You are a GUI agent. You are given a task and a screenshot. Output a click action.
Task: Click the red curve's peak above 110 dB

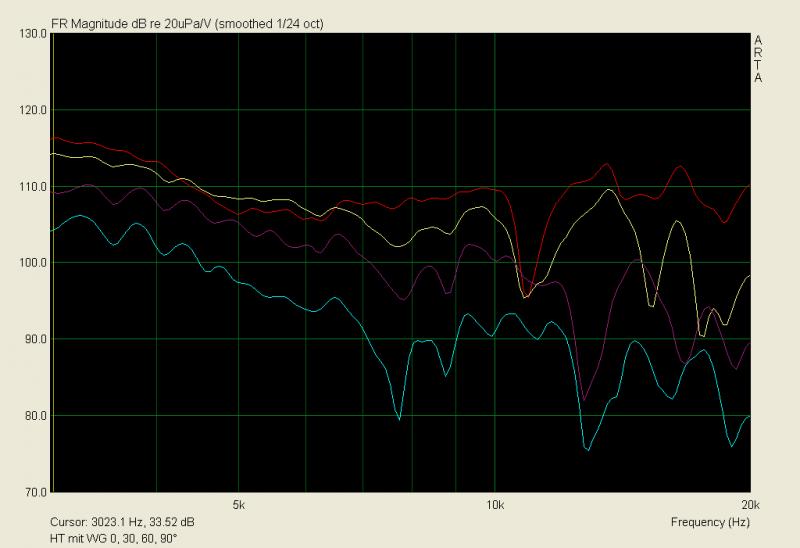[x=607, y=164]
